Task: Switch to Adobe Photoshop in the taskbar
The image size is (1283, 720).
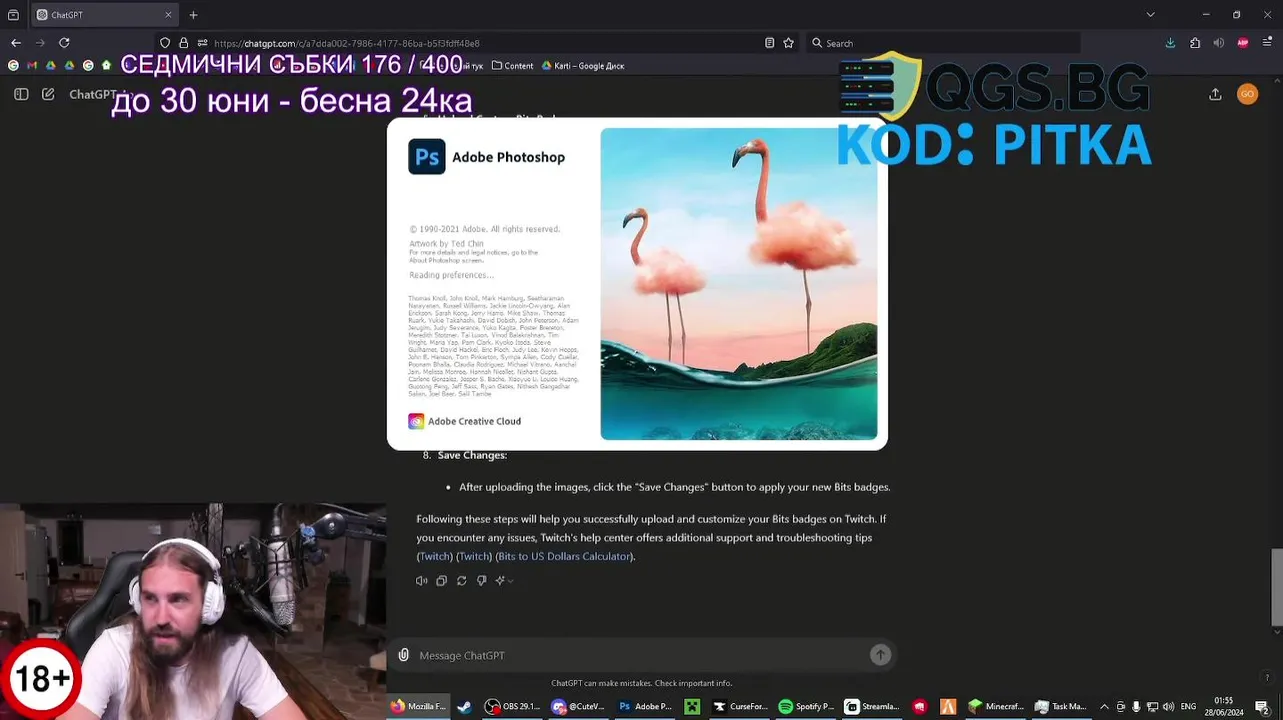Action: click(x=645, y=706)
